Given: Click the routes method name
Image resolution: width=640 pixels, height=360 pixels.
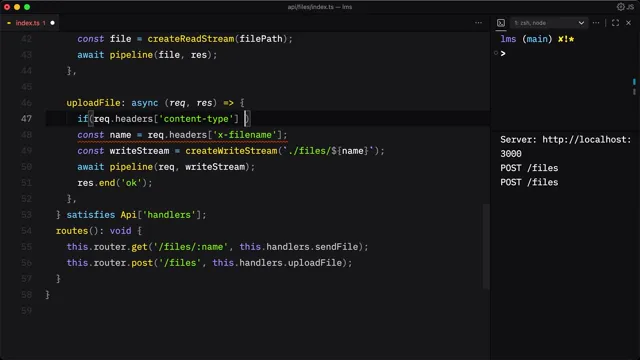Looking at the screenshot, I should click(x=72, y=231).
